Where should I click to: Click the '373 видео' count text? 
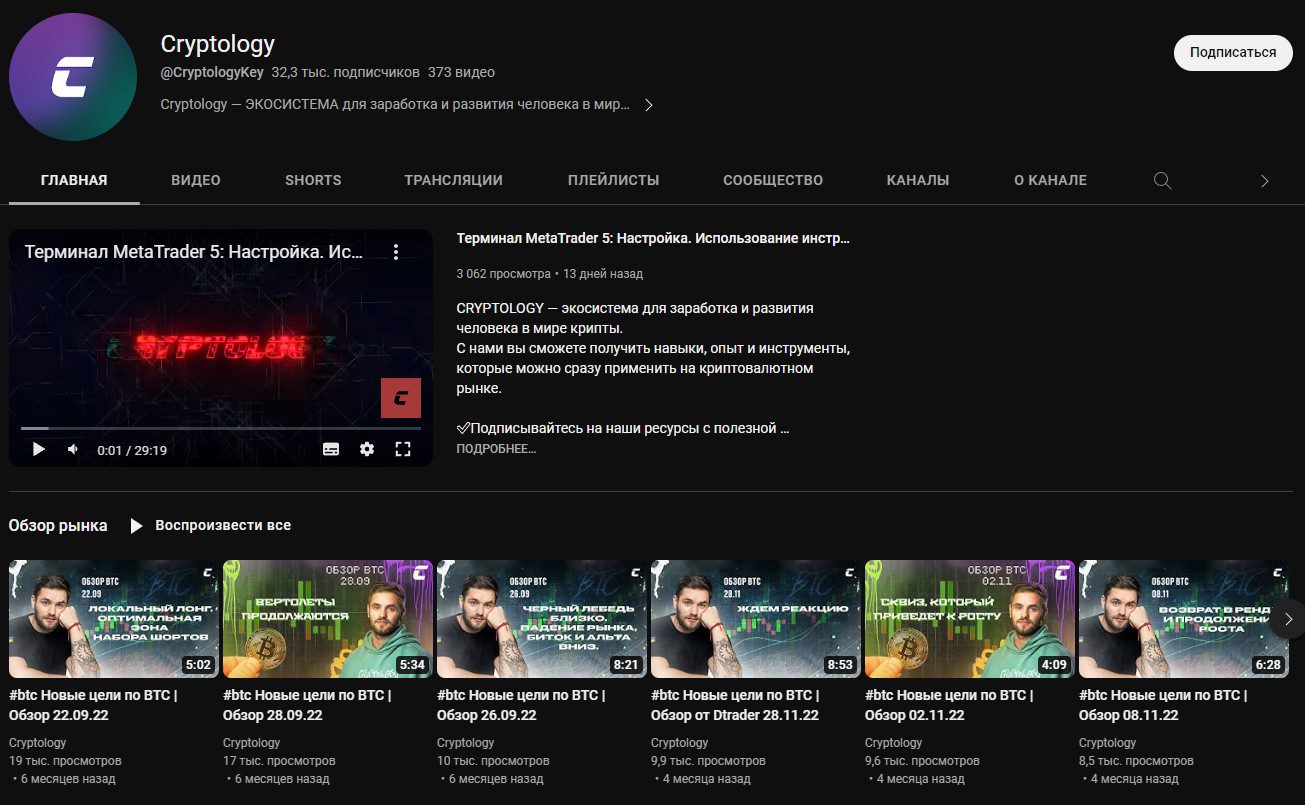point(461,72)
